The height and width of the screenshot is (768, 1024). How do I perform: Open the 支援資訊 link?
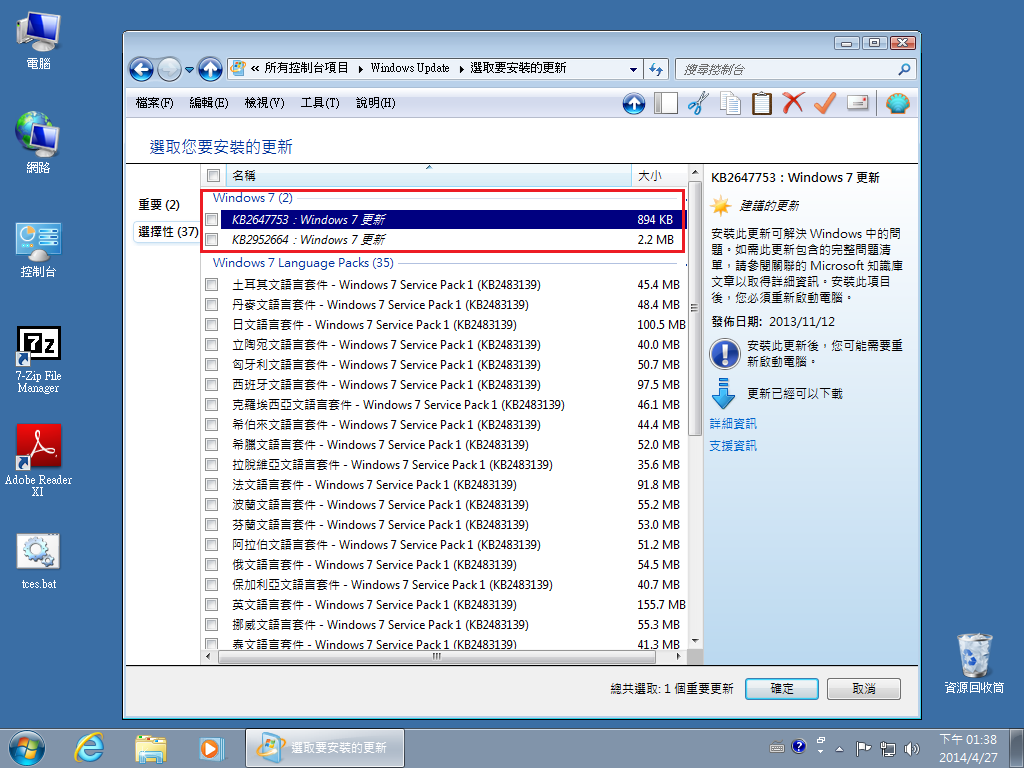click(x=733, y=445)
